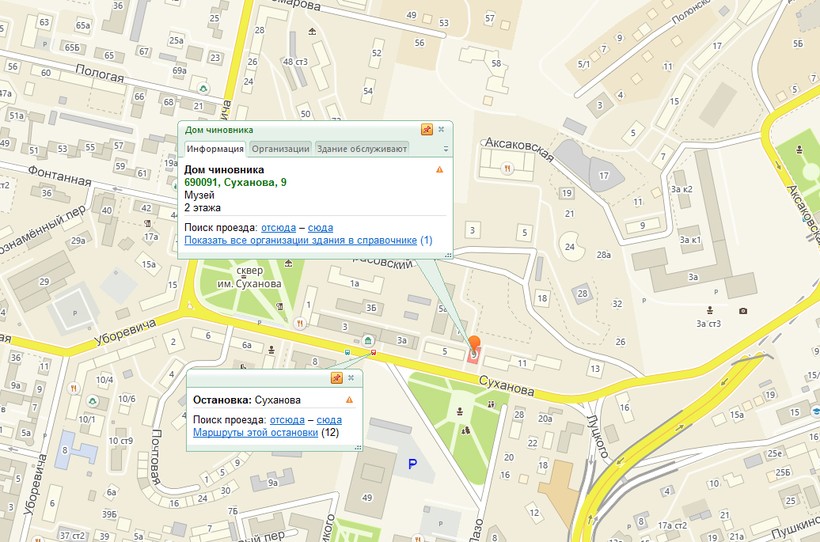Screen dimensions: 820x542
Task: Pin the Дом чиновника info popup
Action: [x=427, y=129]
